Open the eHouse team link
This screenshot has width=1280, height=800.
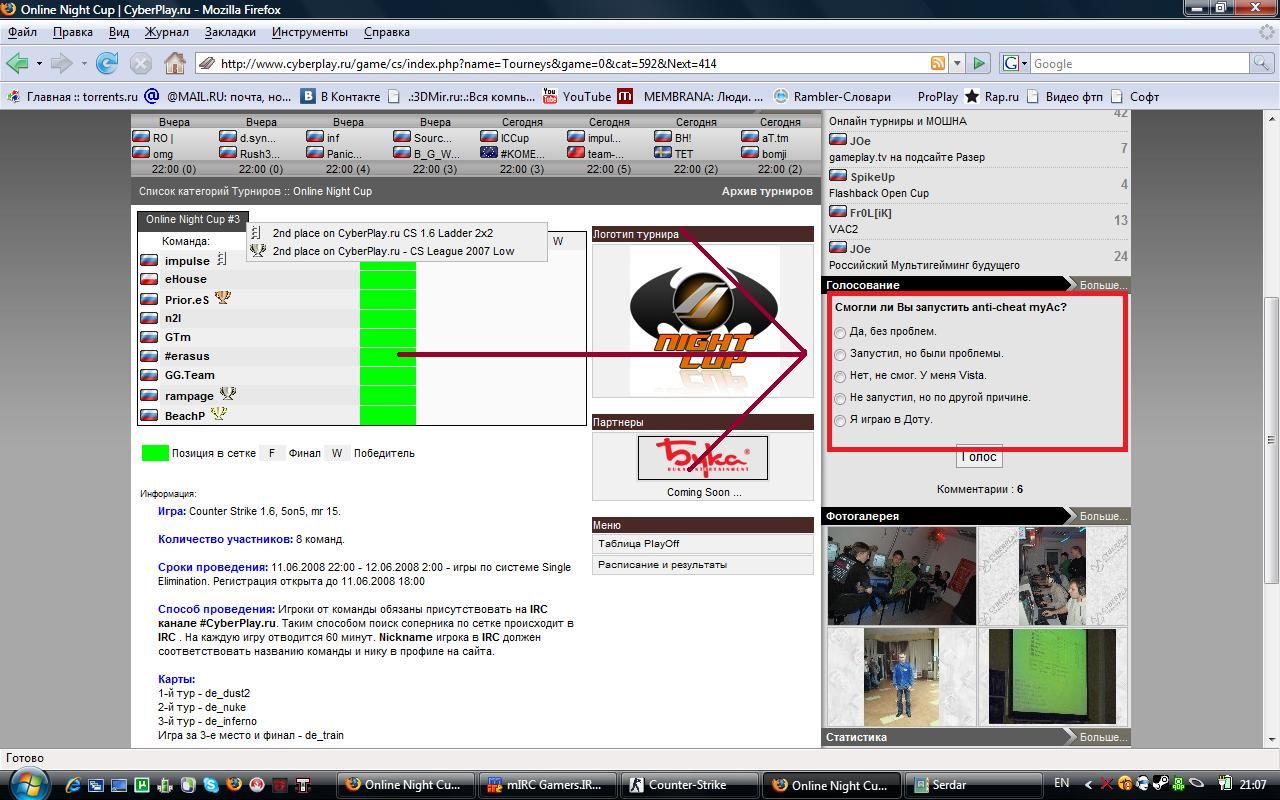186,279
